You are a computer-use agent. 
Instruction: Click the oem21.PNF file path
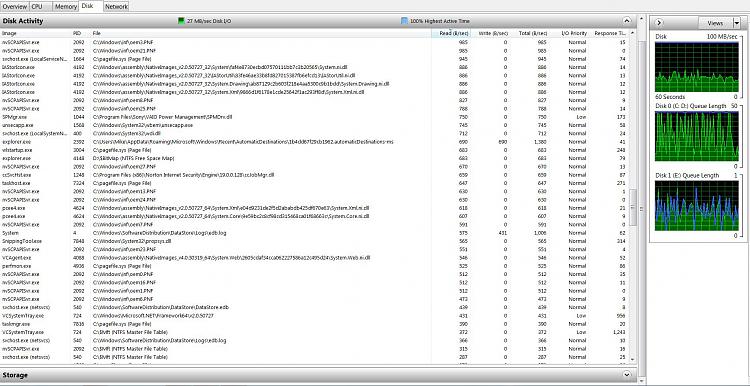click(125, 51)
